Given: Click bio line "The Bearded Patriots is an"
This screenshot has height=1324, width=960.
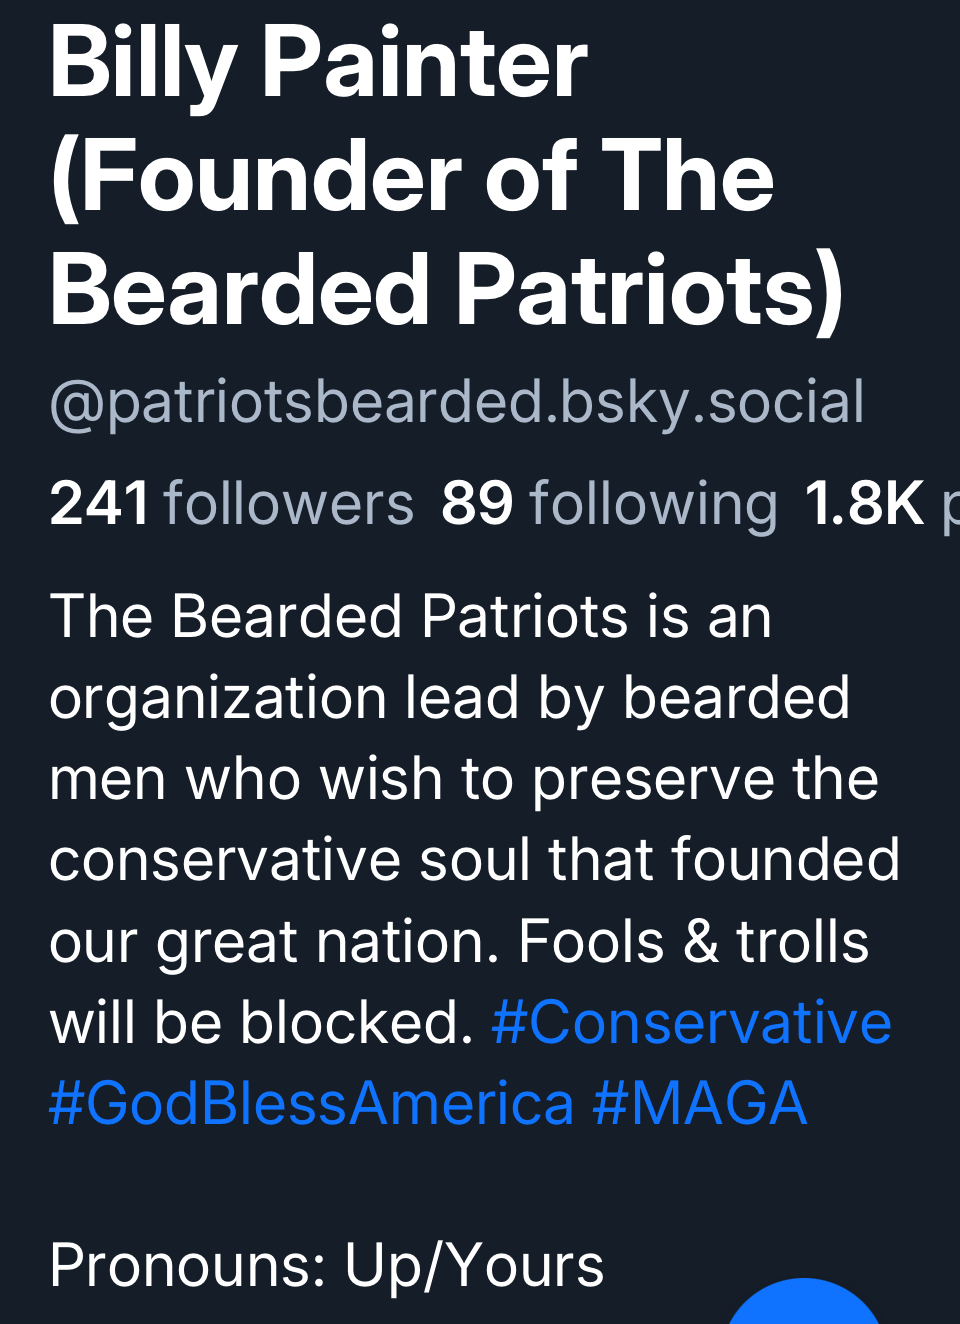Looking at the screenshot, I should click(x=410, y=616).
